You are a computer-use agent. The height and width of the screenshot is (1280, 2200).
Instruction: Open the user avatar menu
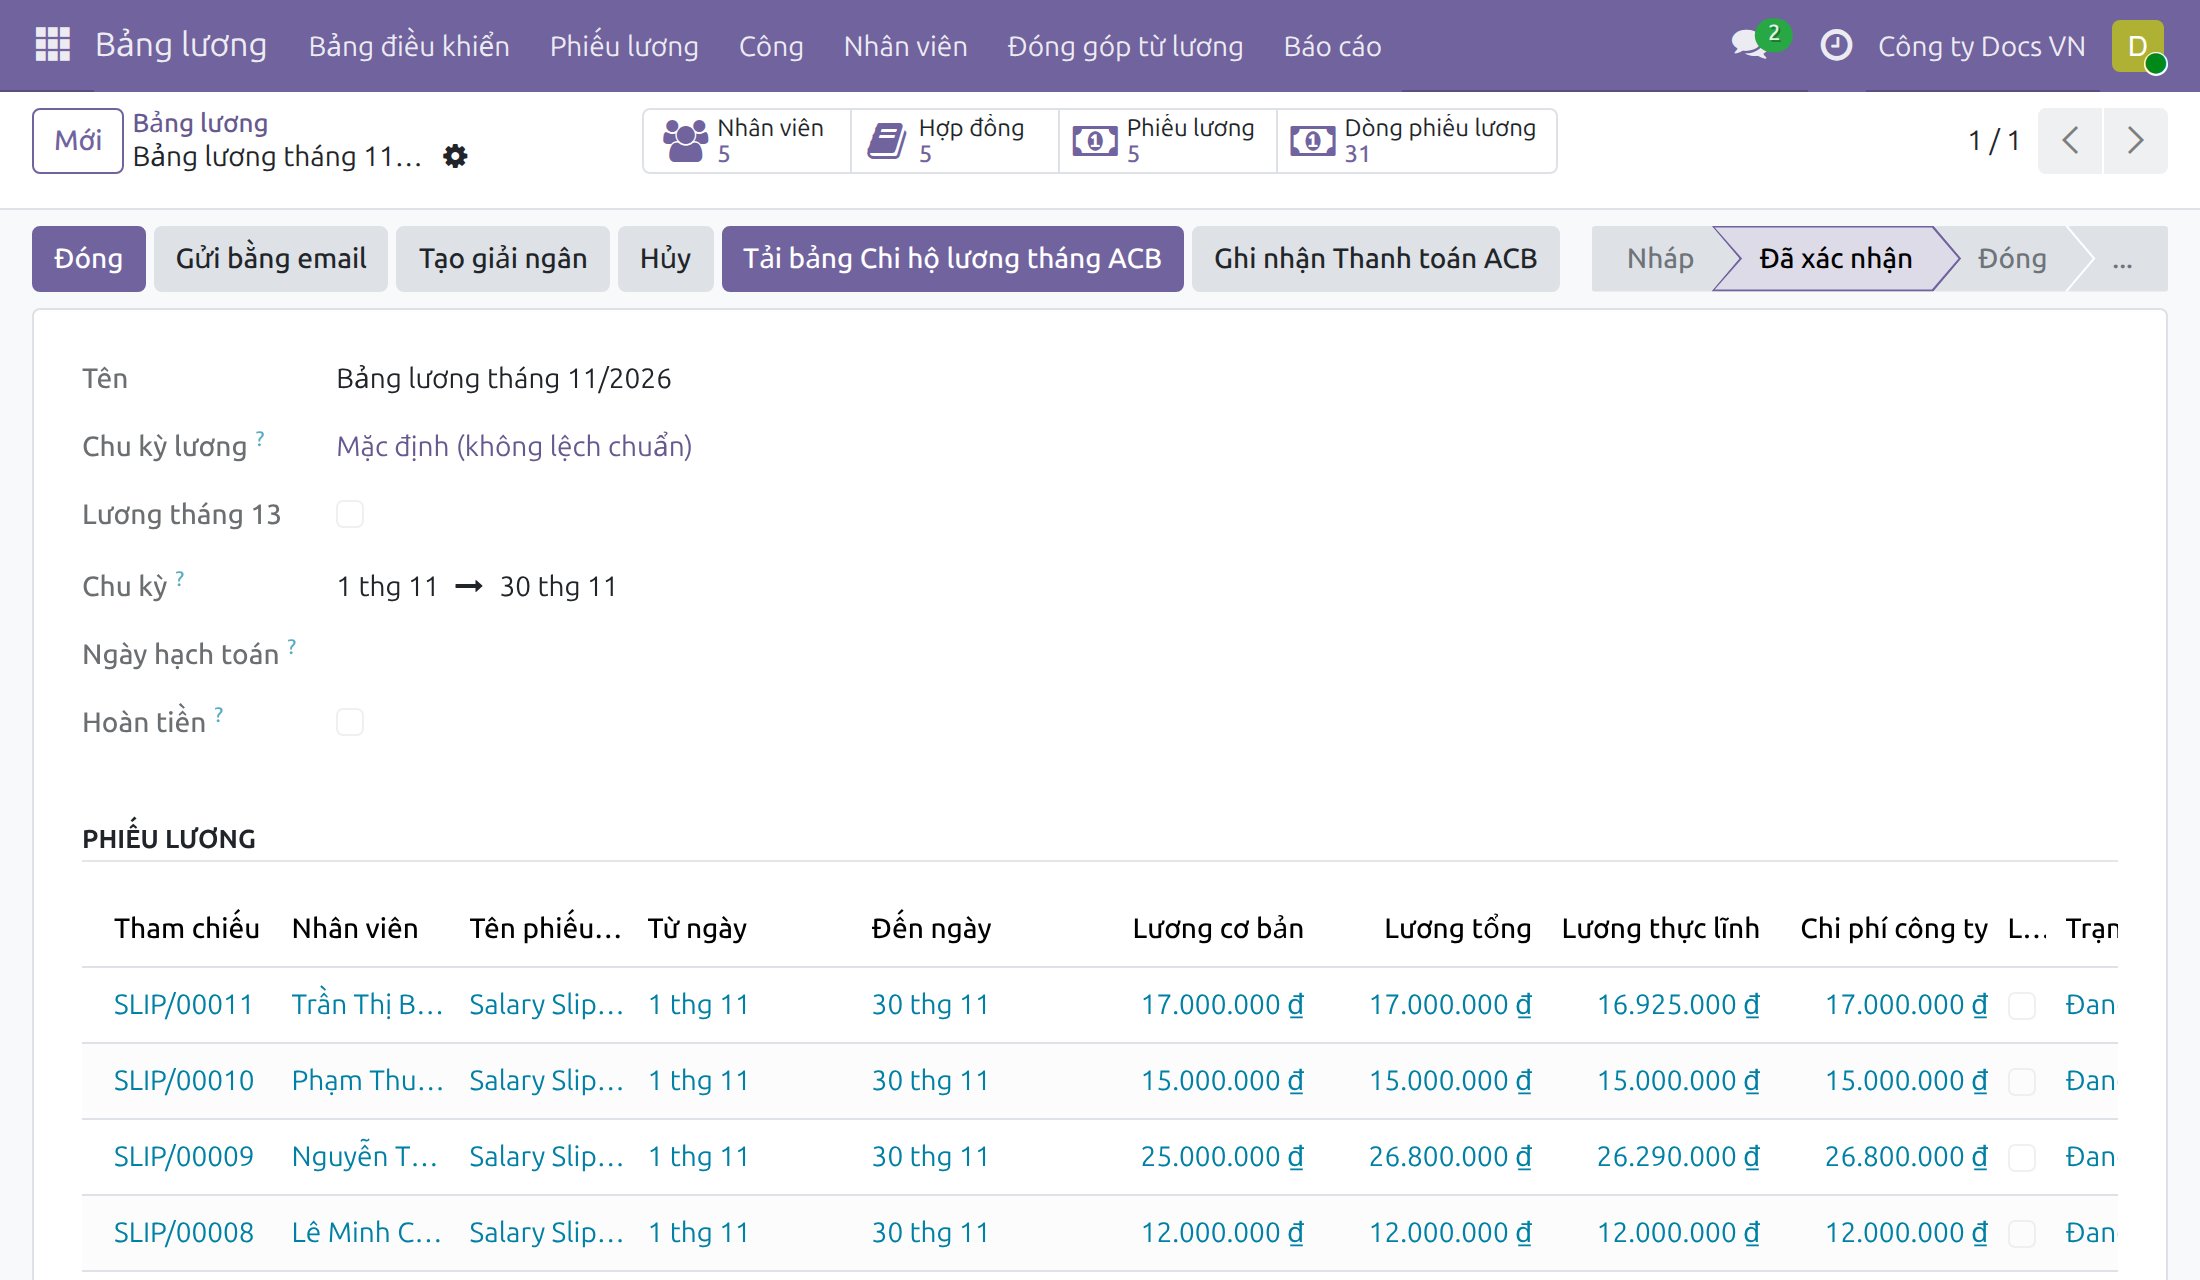2138,46
